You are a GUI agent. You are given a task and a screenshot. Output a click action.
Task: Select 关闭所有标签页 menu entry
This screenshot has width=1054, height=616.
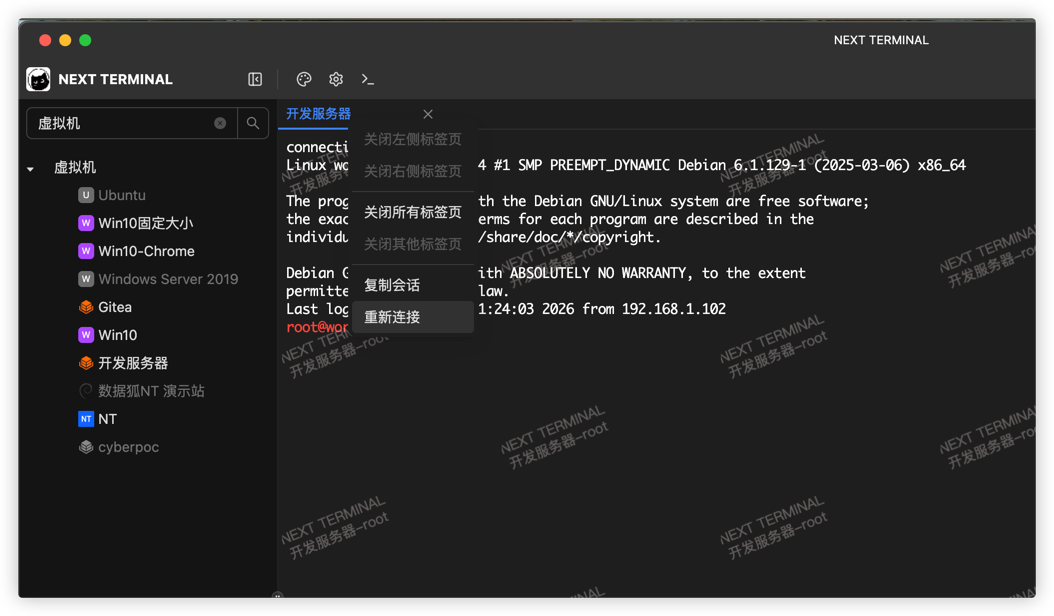(x=413, y=213)
